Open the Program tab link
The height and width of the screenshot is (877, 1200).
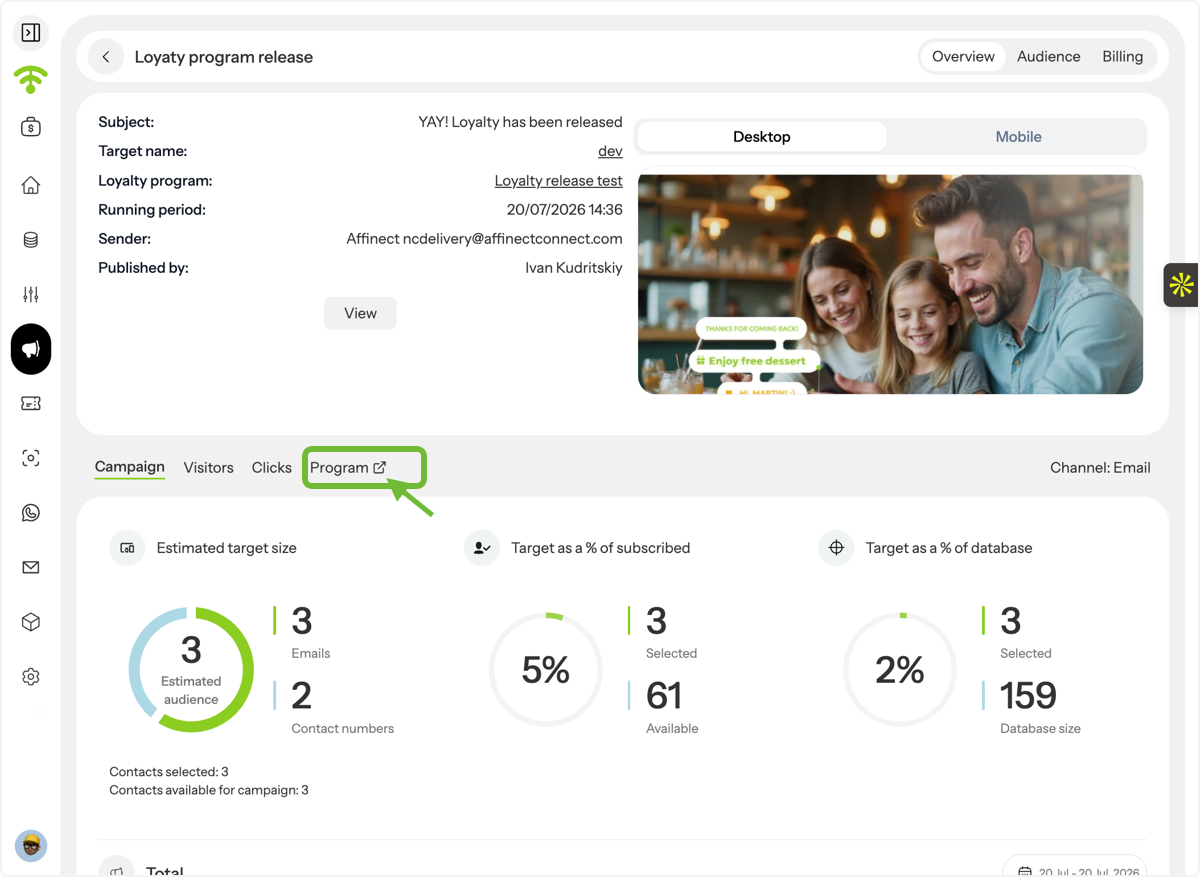[x=348, y=467]
